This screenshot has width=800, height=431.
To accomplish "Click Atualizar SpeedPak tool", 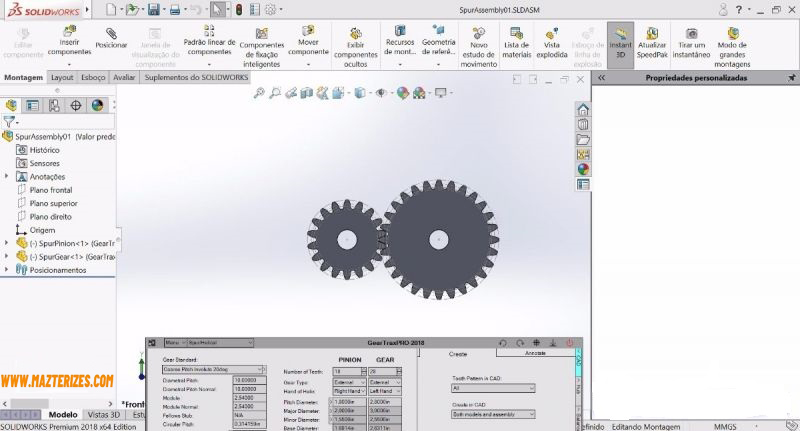I will point(652,43).
